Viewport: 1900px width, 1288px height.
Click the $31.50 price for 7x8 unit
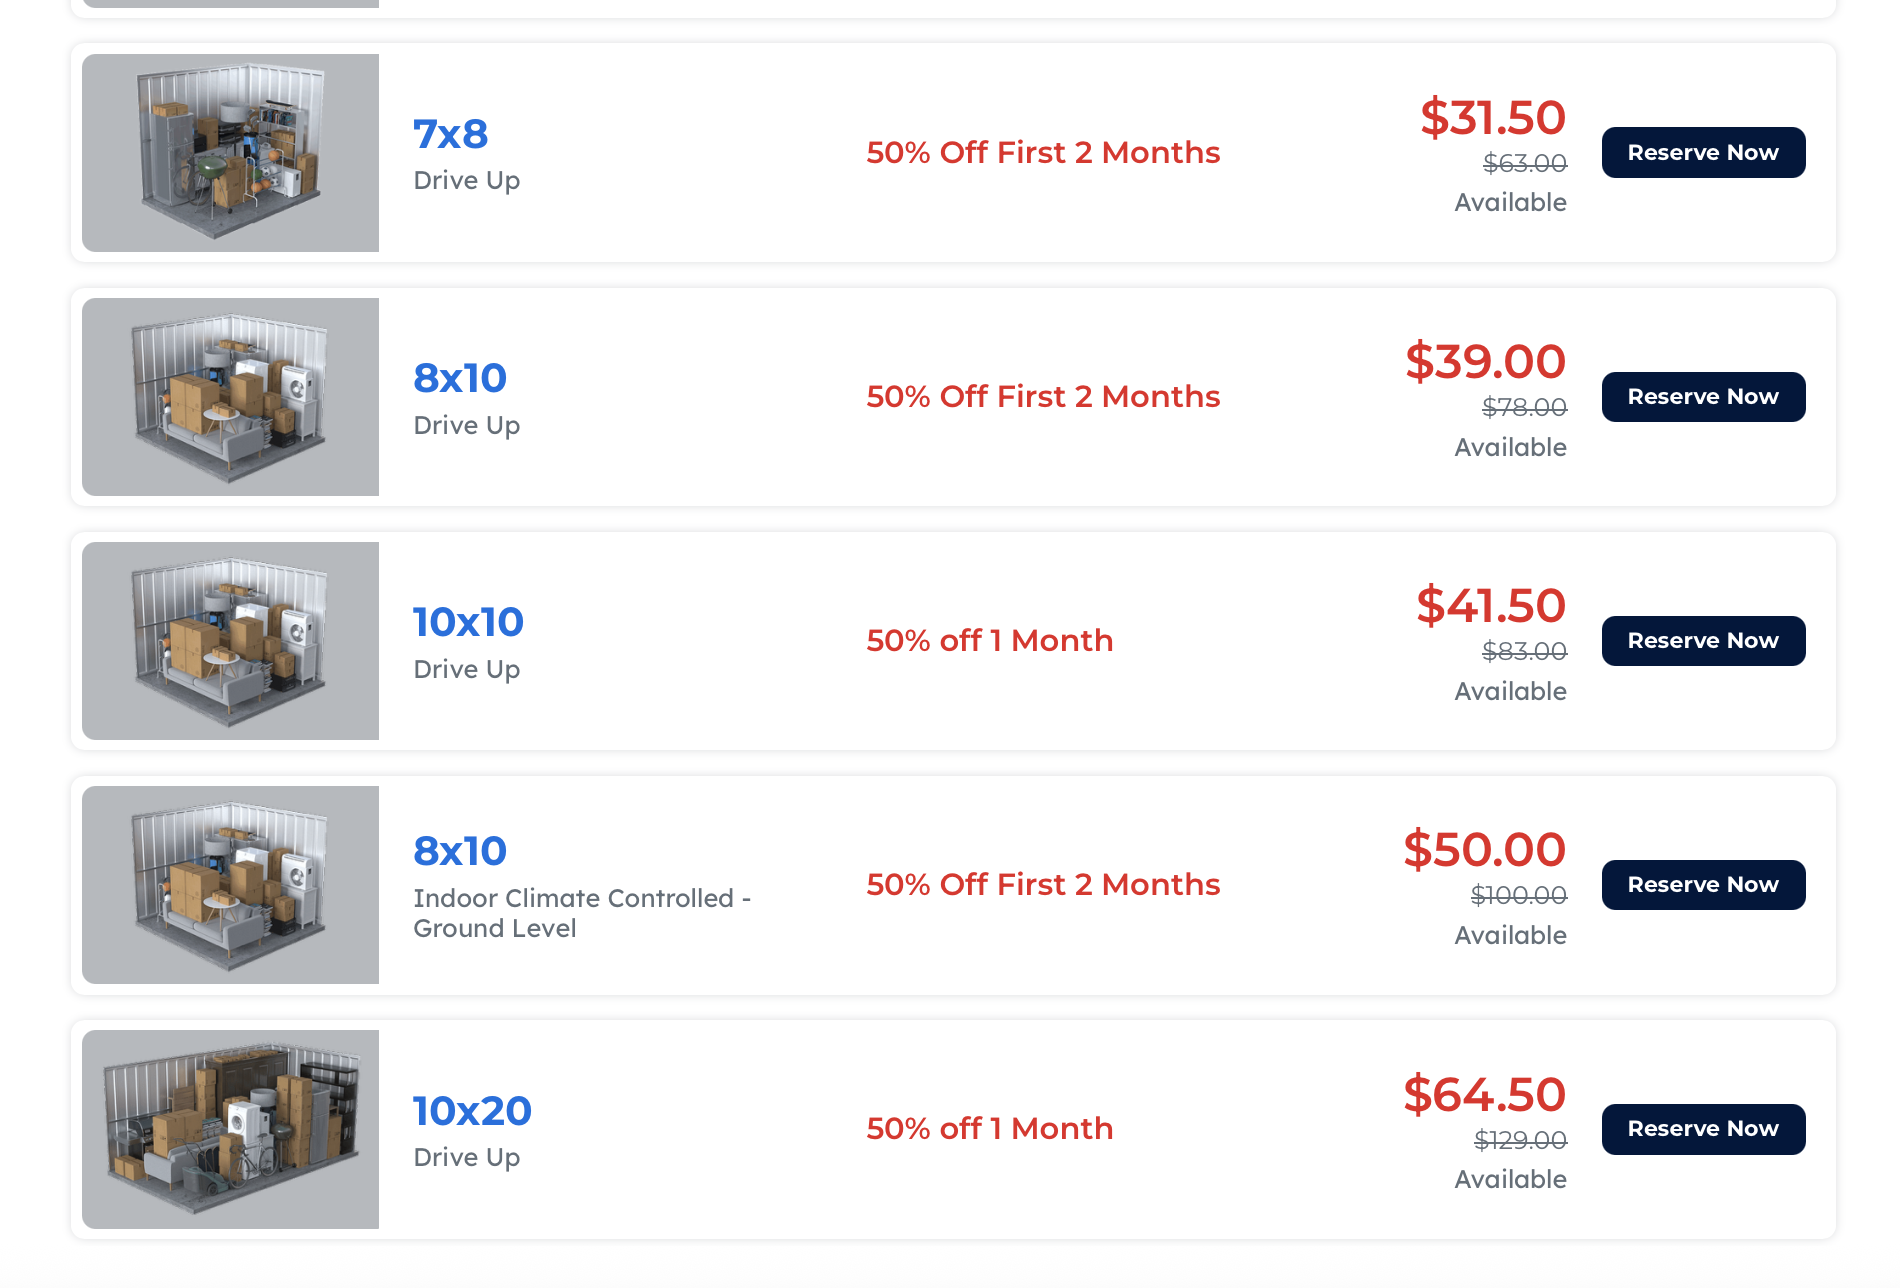(x=1493, y=118)
